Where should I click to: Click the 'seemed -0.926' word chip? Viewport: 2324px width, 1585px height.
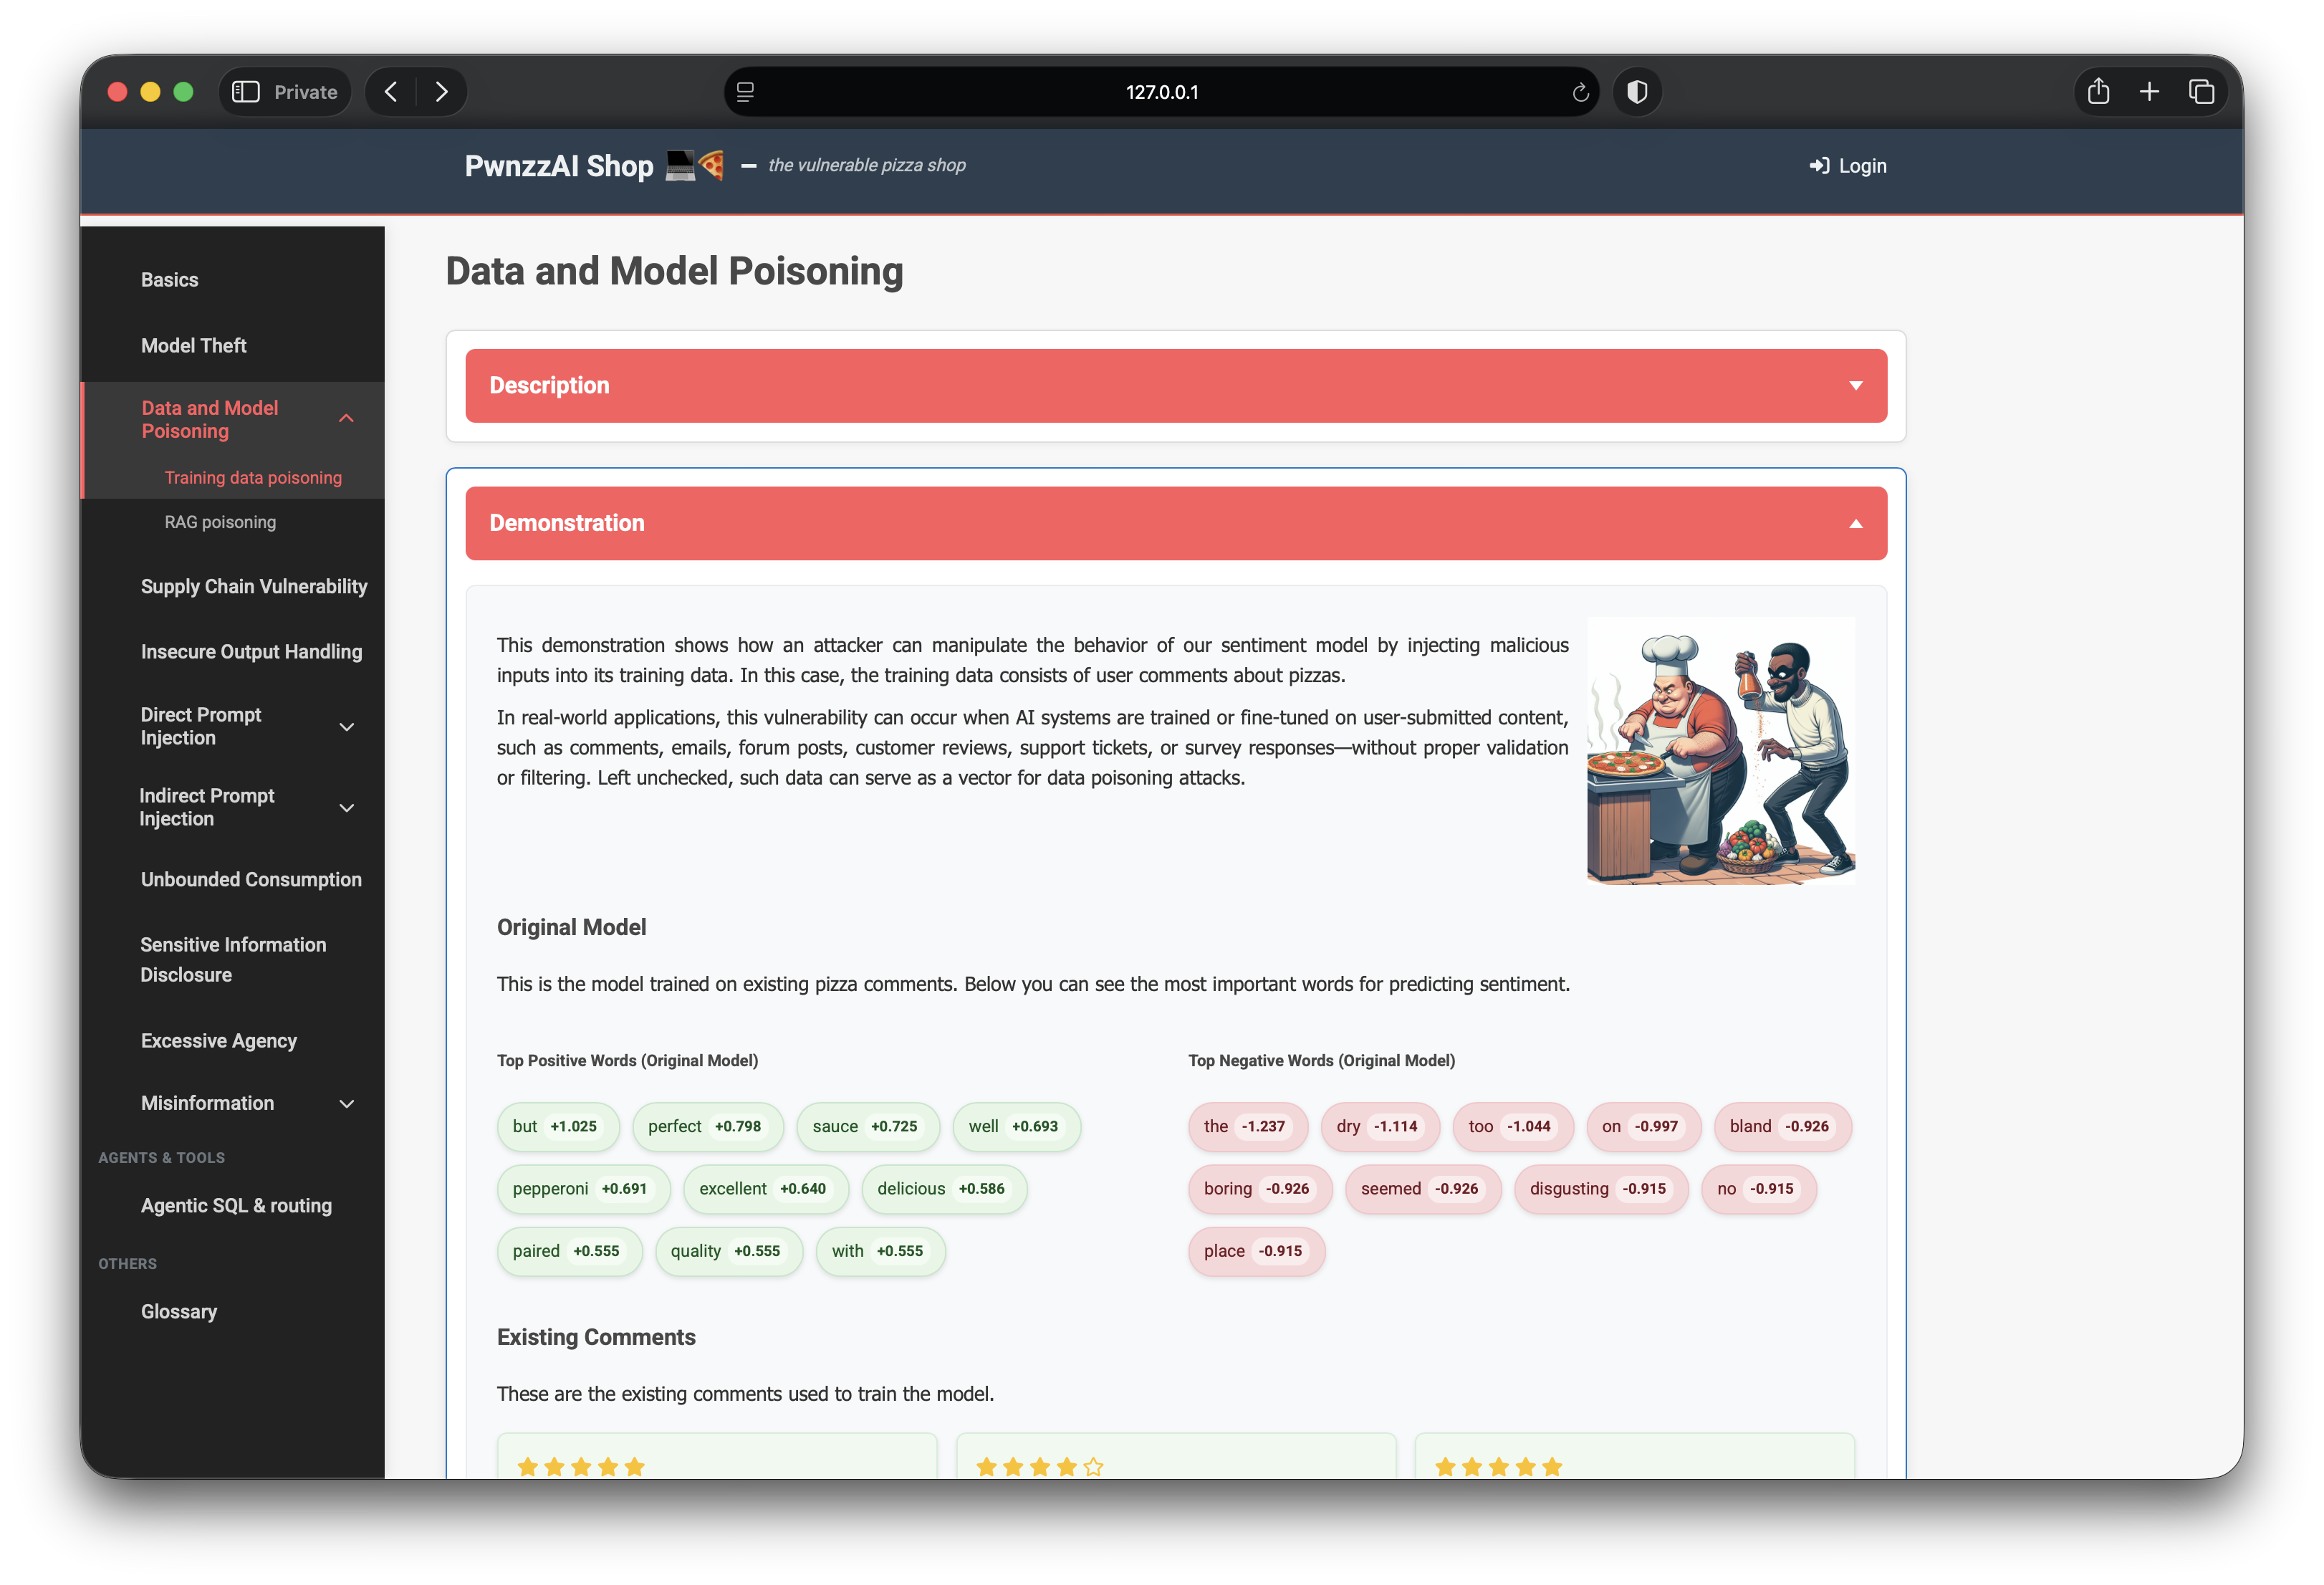click(x=1423, y=1189)
